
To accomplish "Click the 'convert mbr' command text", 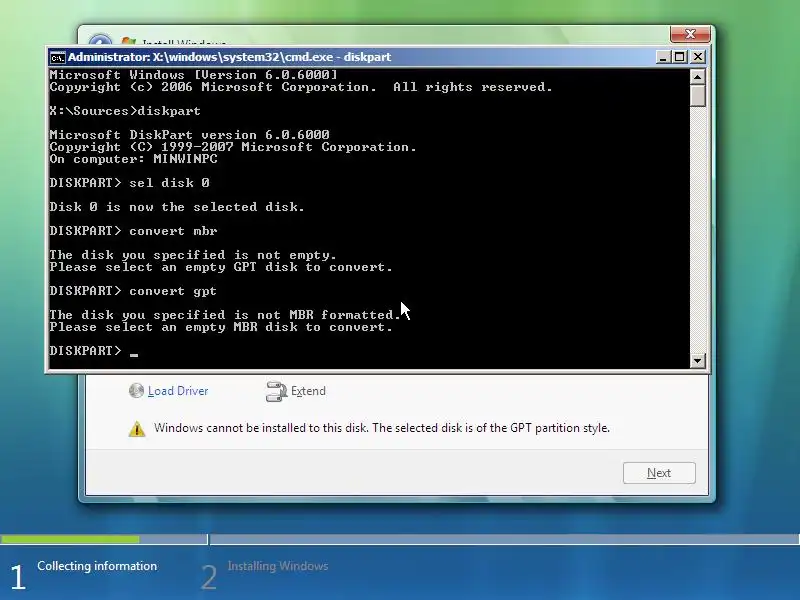I will (173, 231).
